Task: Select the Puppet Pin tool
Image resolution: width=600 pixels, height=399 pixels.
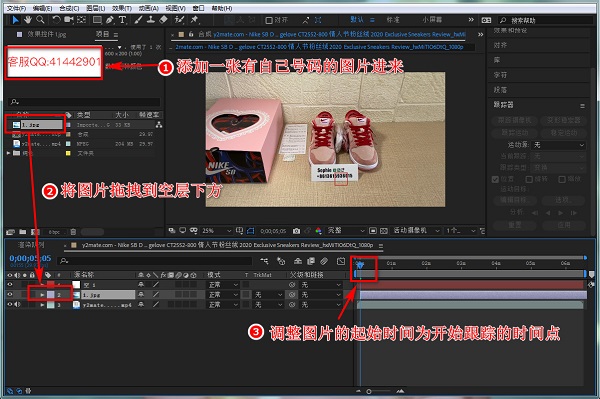Action: 194,20
